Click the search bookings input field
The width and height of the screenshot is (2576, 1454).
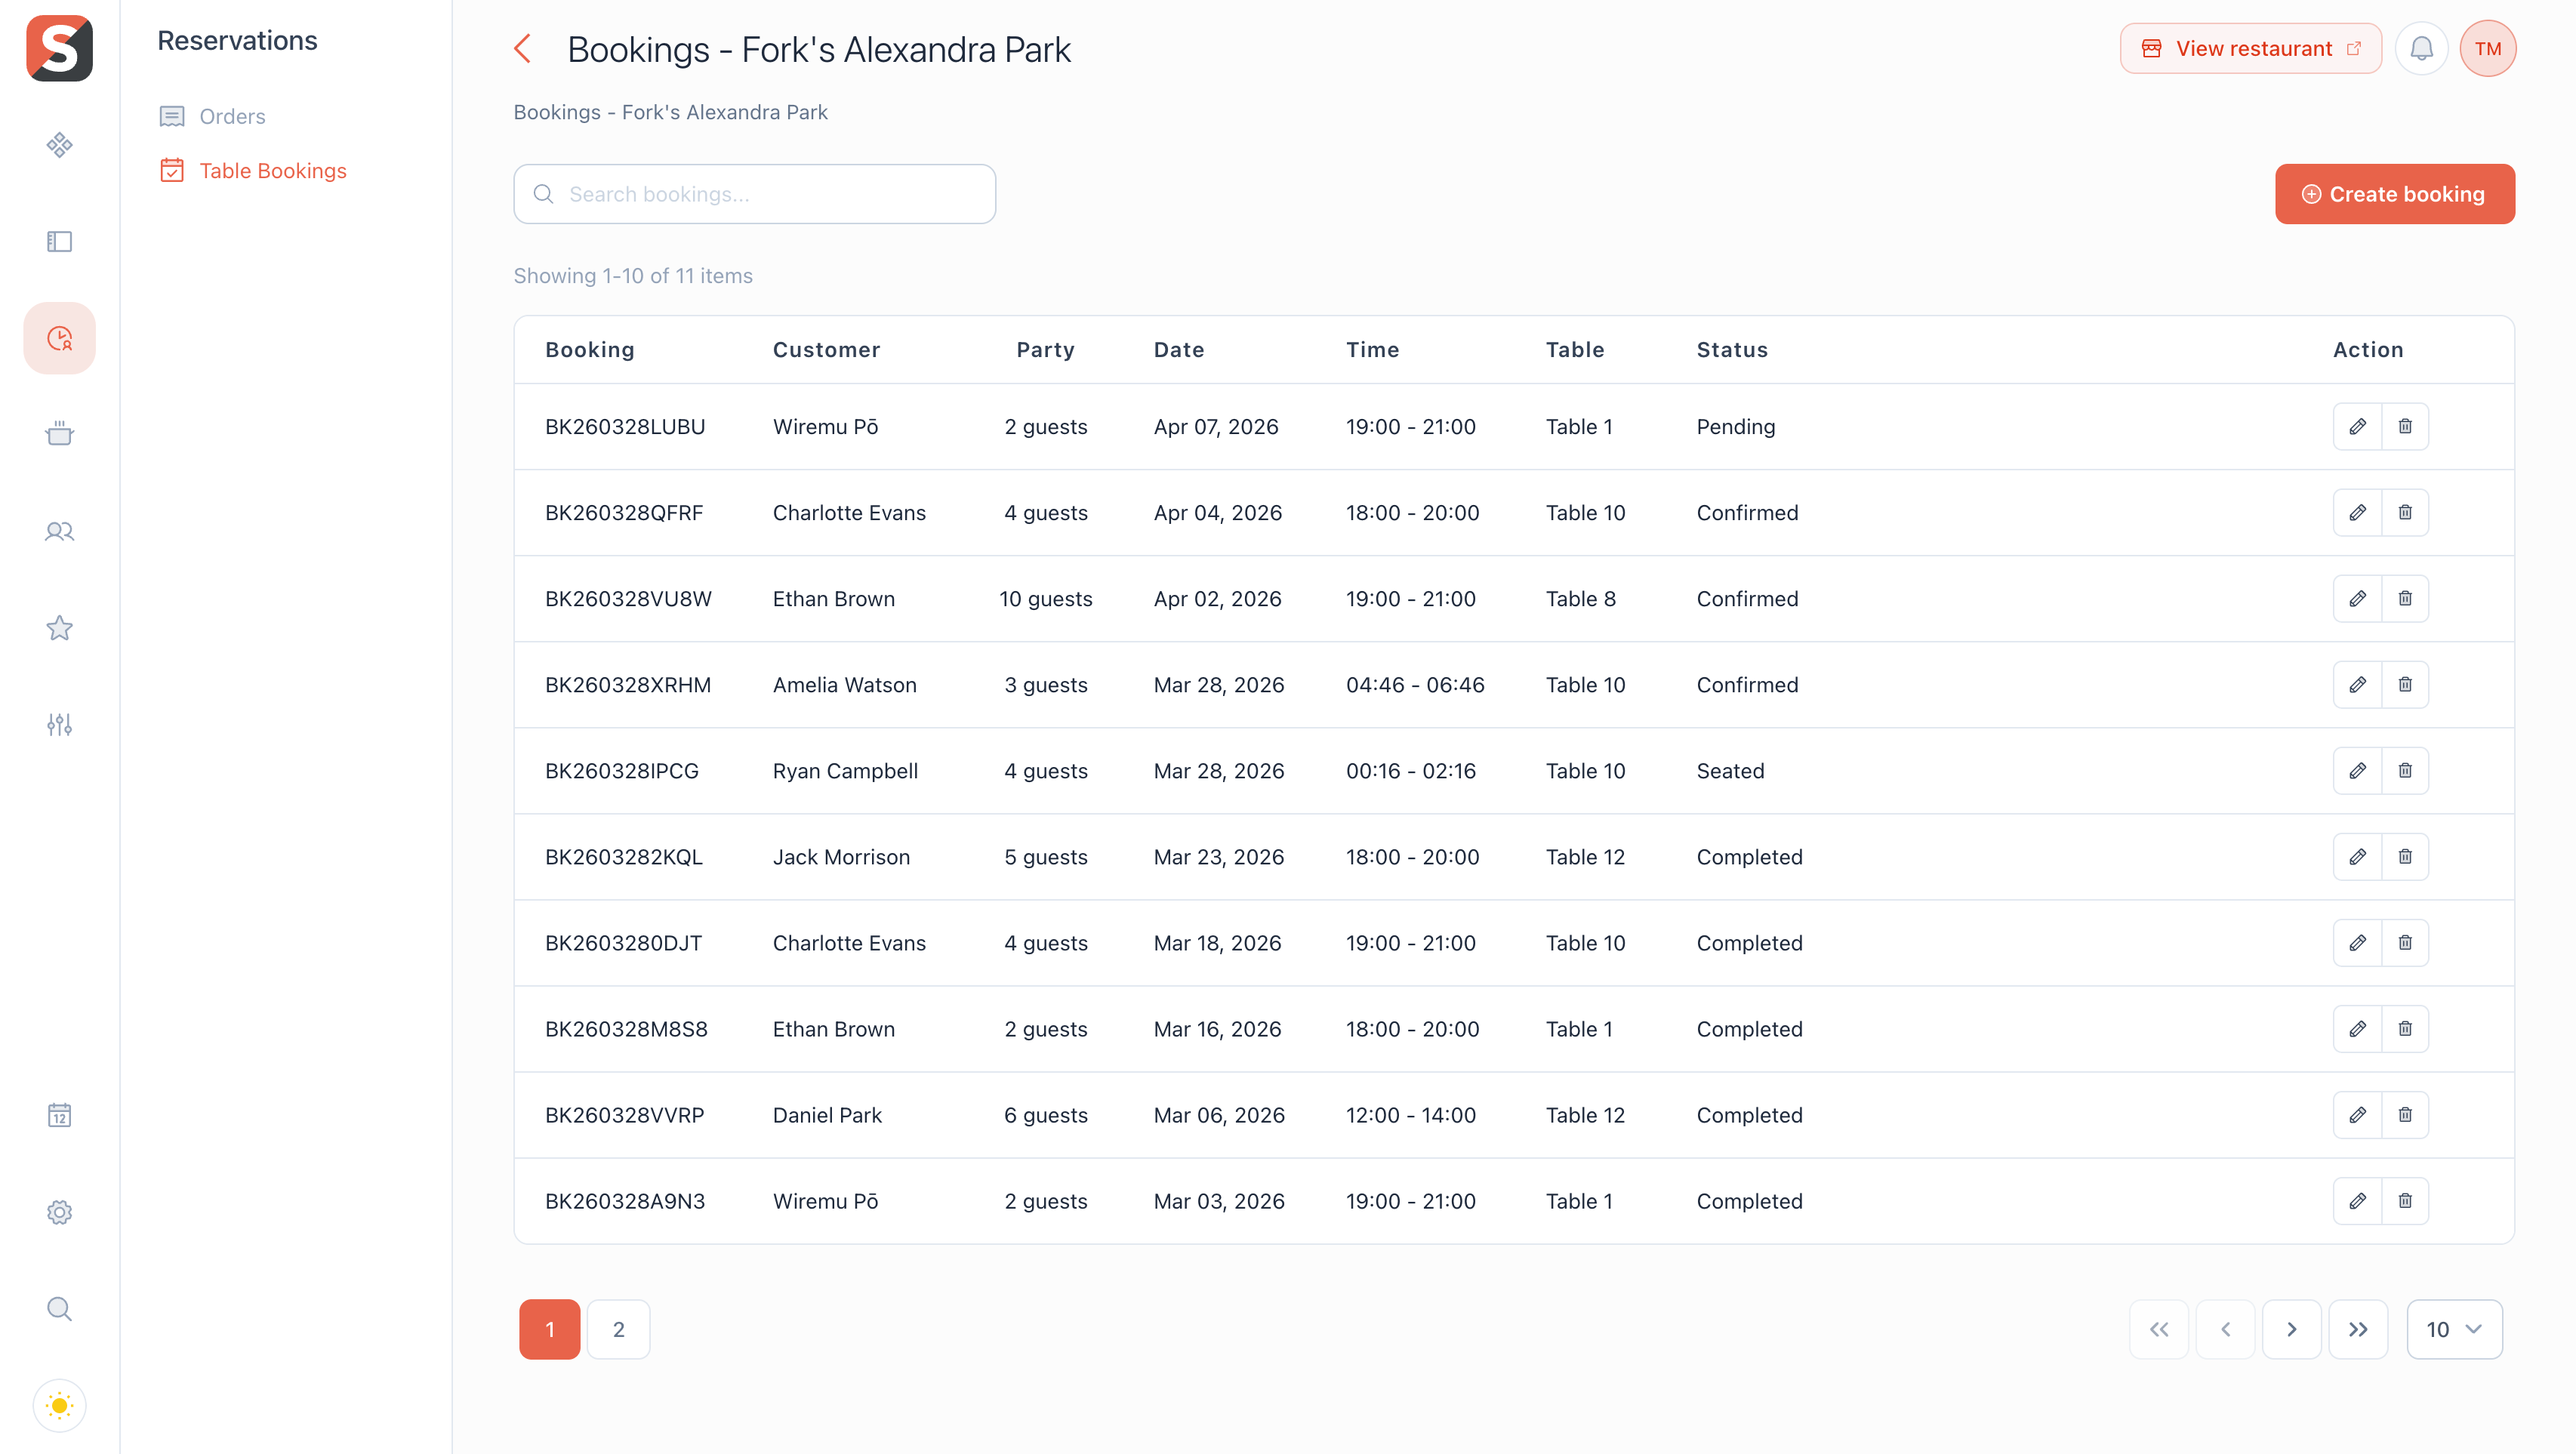pos(754,193)
